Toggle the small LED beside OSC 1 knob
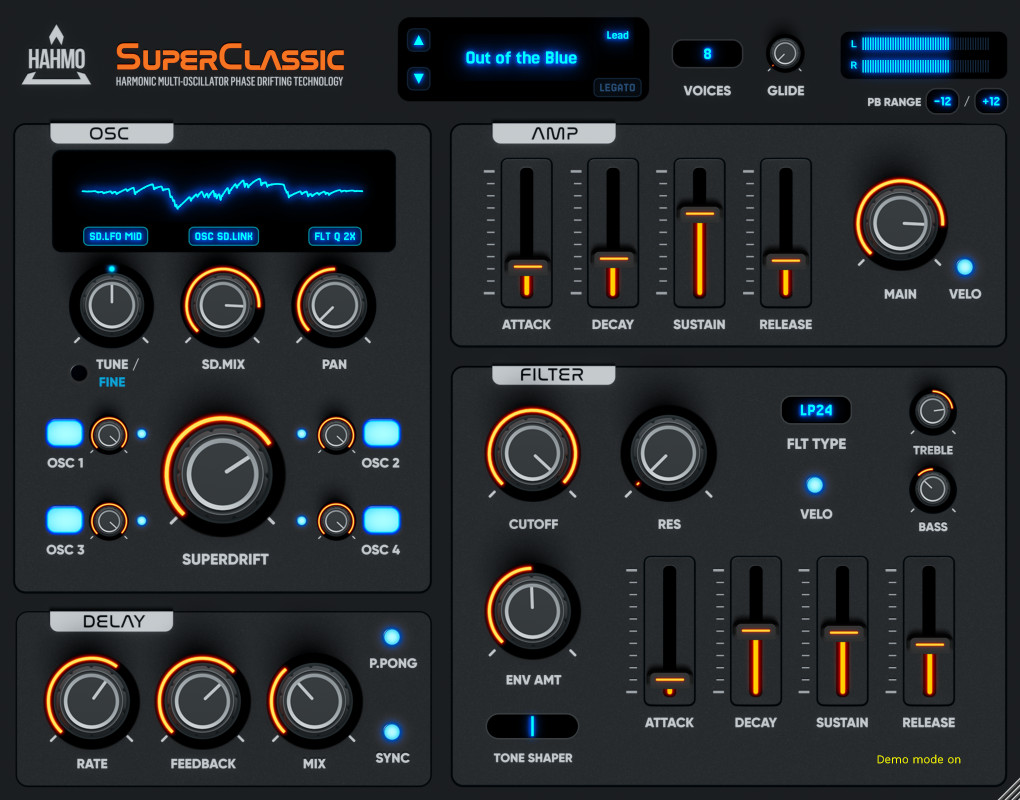 coord(142,434)
